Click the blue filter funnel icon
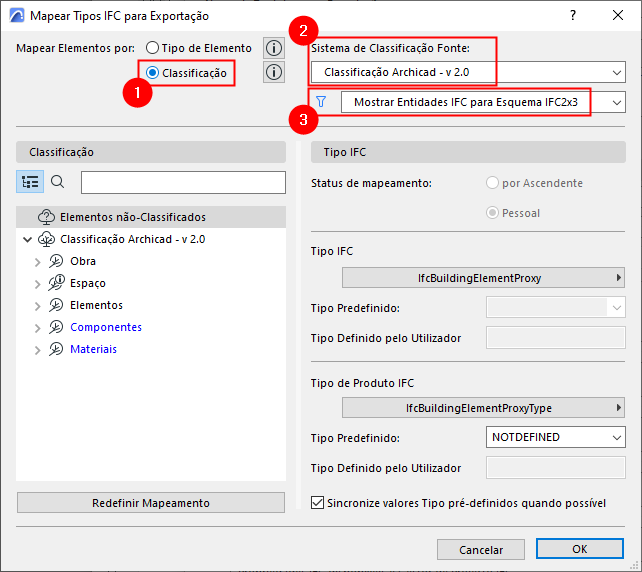This screenshot has height=572, width=642. pos(321,102)
